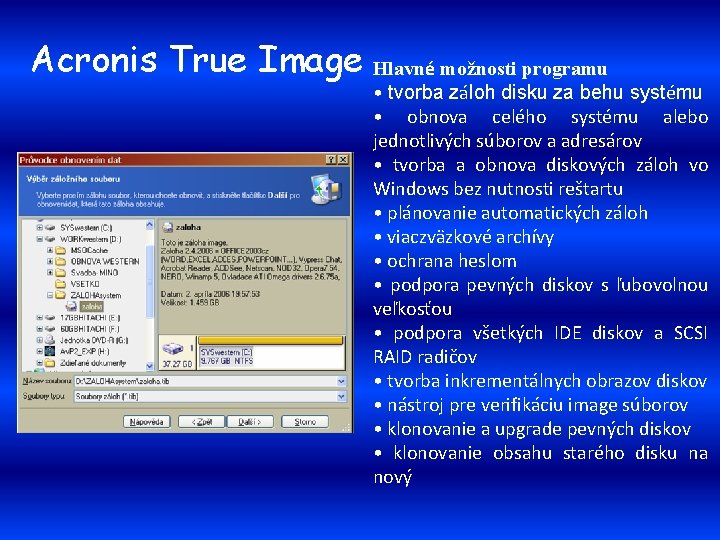Screen dimensions: 720x540
Task: Click the yellow partition usage bar
Action: pyautogui.click(x=270, y=341)
